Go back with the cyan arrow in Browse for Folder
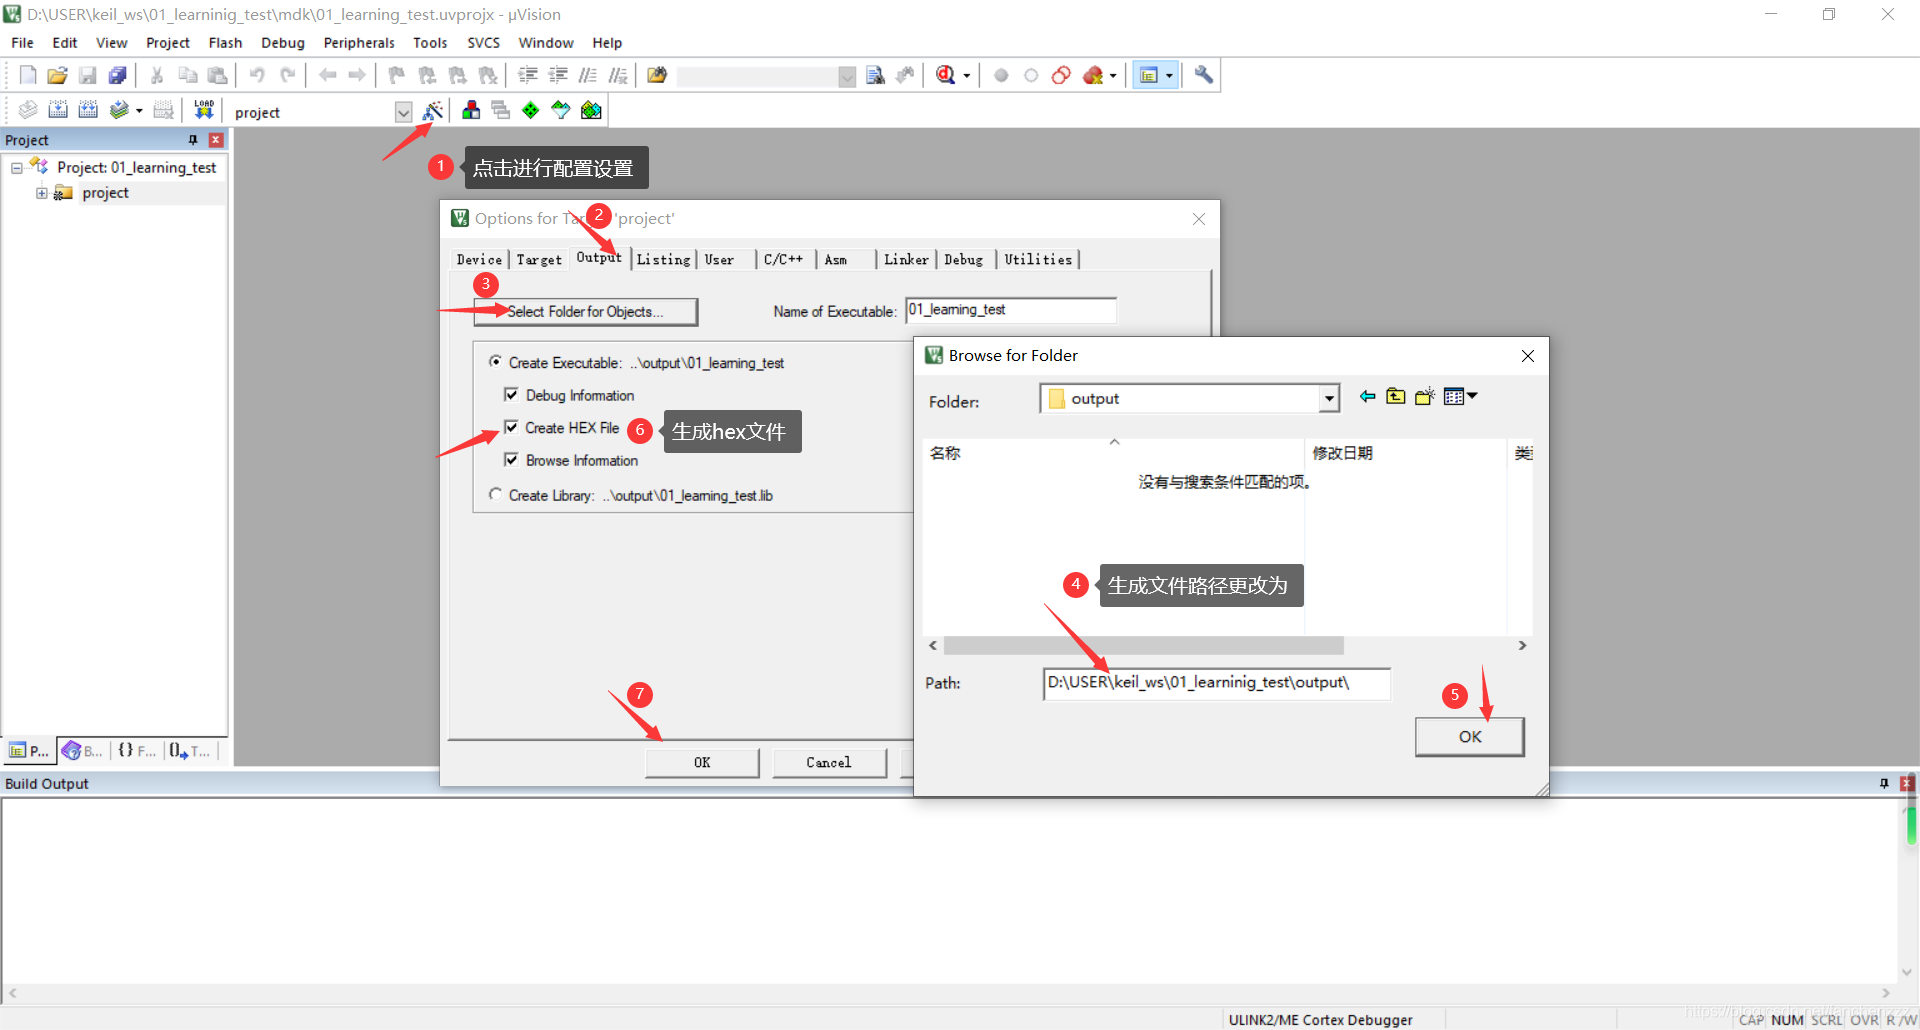The height and width of the screenshot is (1030, 1920). [1367, 397]
